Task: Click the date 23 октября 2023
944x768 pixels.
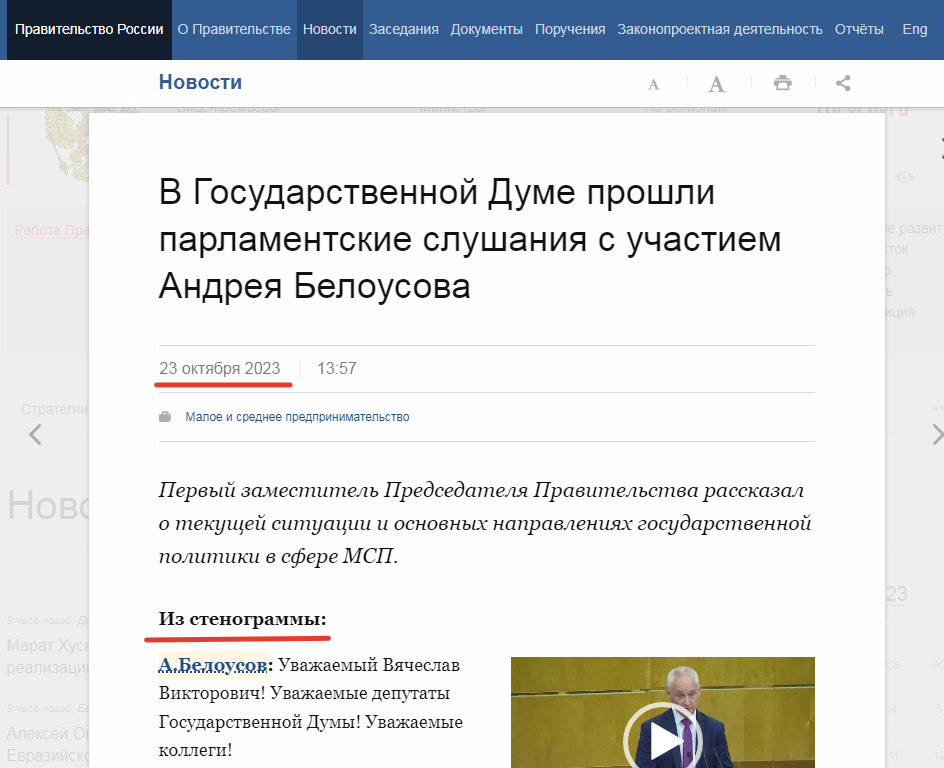Action: tap(220, 368)
